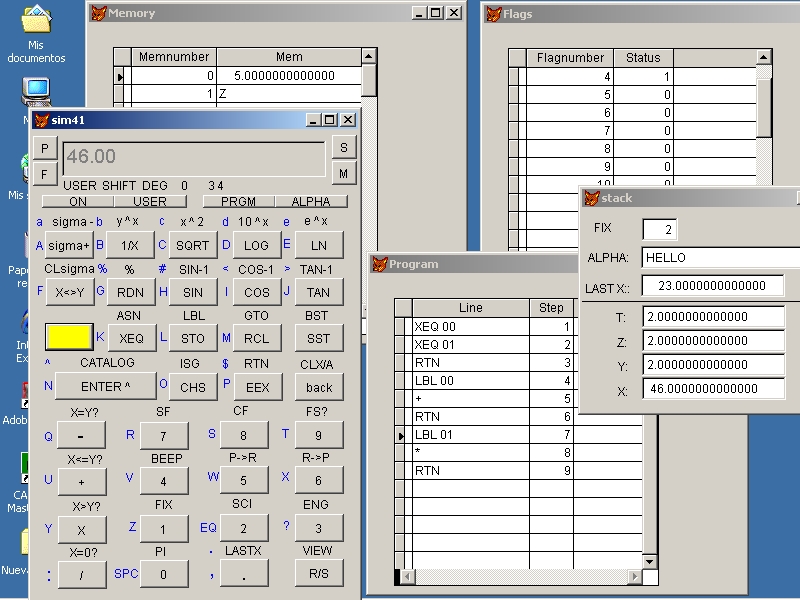
Task: Click the decimal point key
Action: pos(244,573)
